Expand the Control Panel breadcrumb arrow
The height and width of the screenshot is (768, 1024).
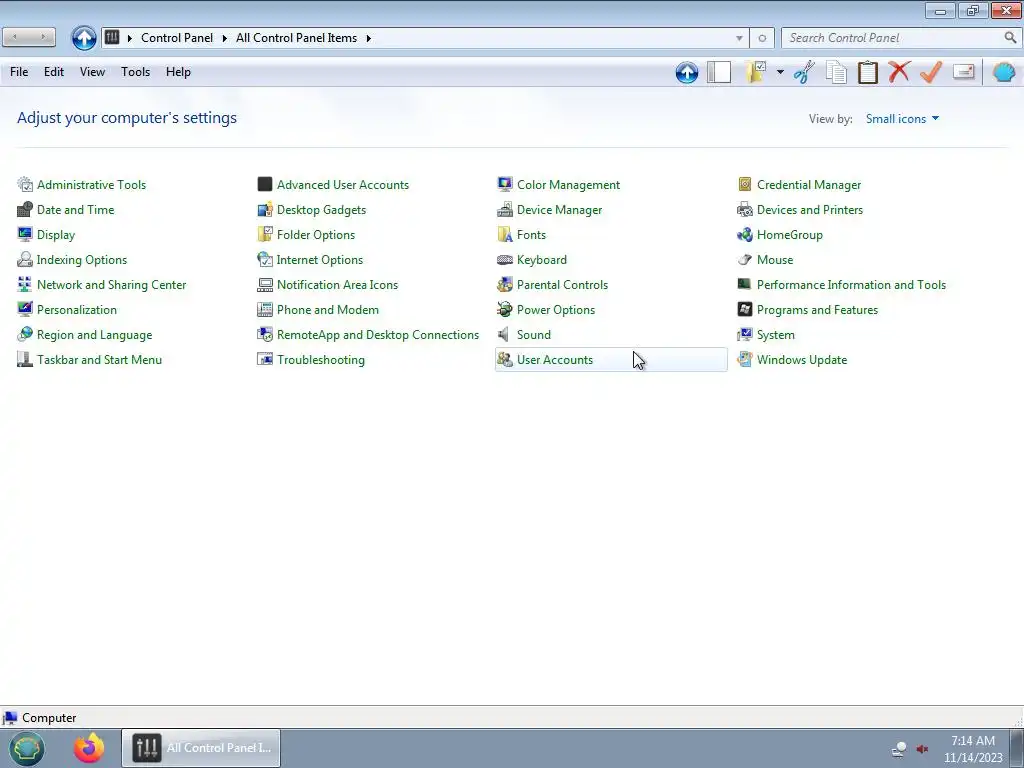pos(225,38)
